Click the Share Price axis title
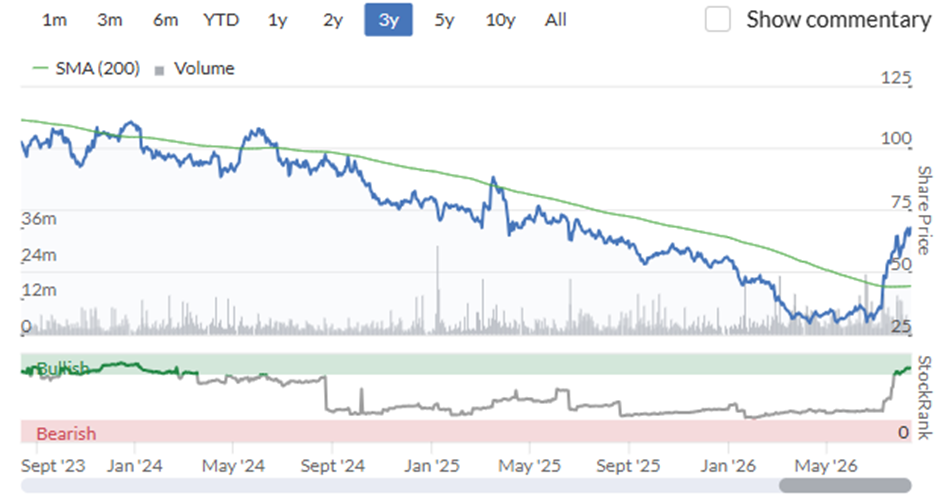The width and height of the screenshot is (940, 496). tap(924, 211)
